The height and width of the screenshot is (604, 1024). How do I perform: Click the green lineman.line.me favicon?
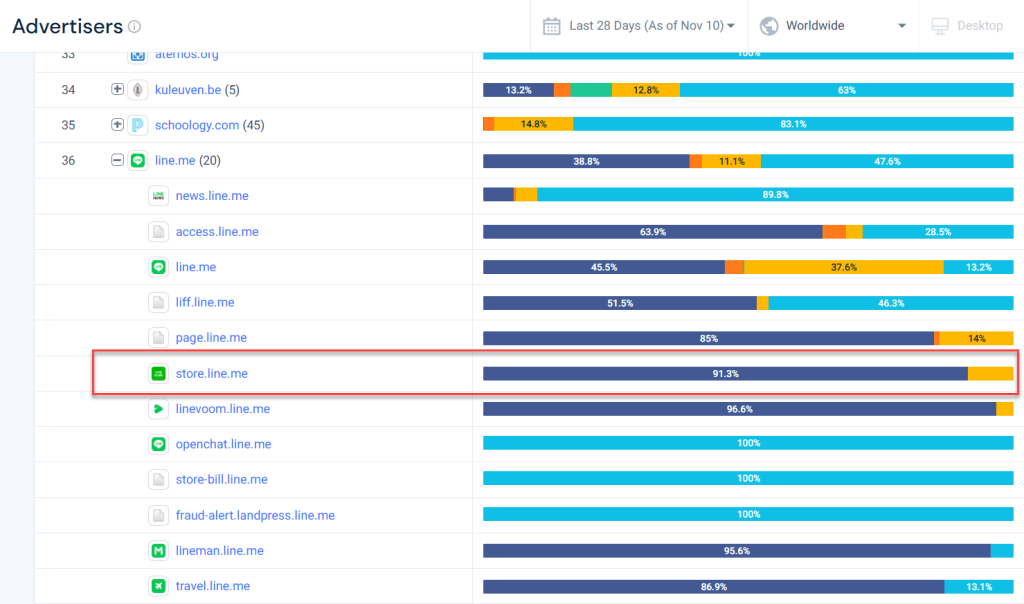click(158, 551)
